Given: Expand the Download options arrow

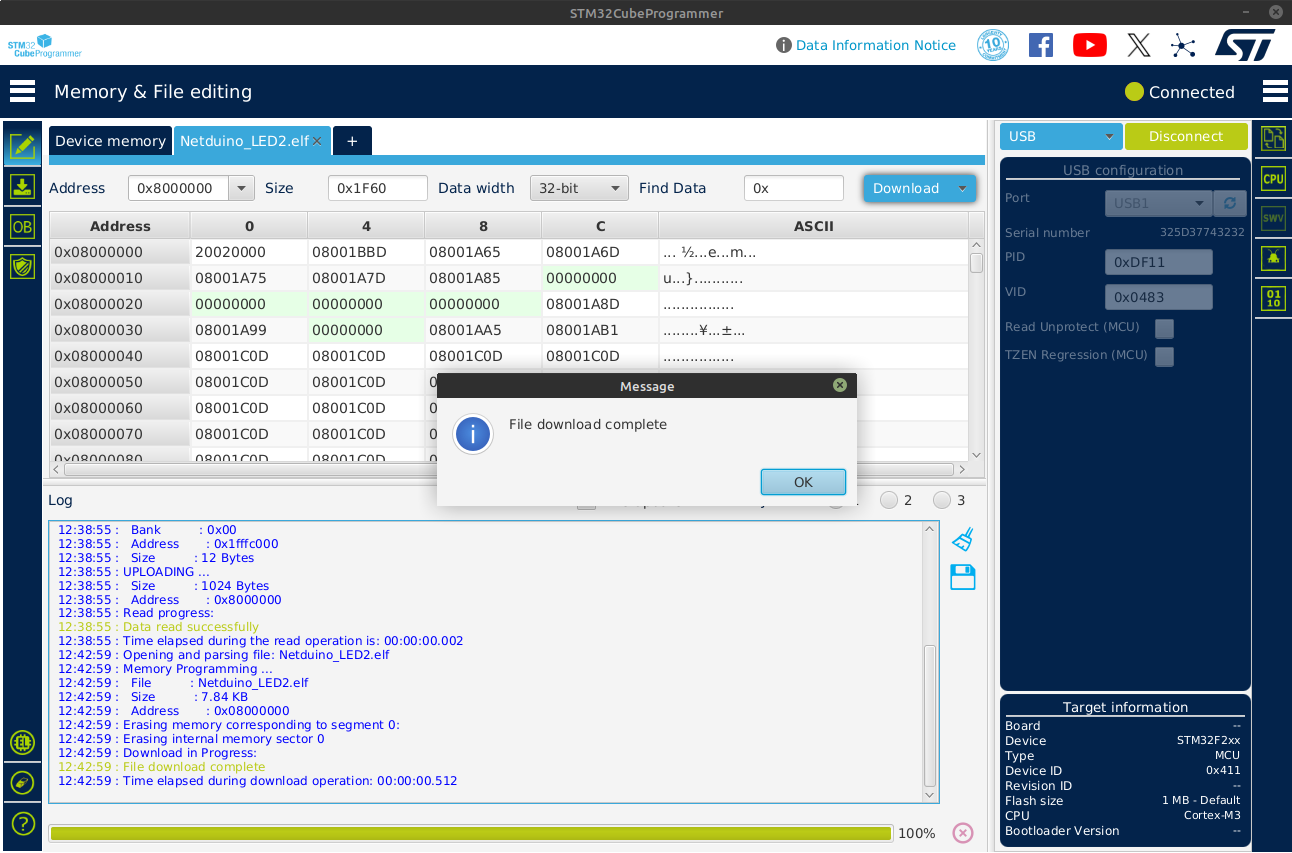Looking at the screenshot, I should pyautogui.click(x=963, y=187).
